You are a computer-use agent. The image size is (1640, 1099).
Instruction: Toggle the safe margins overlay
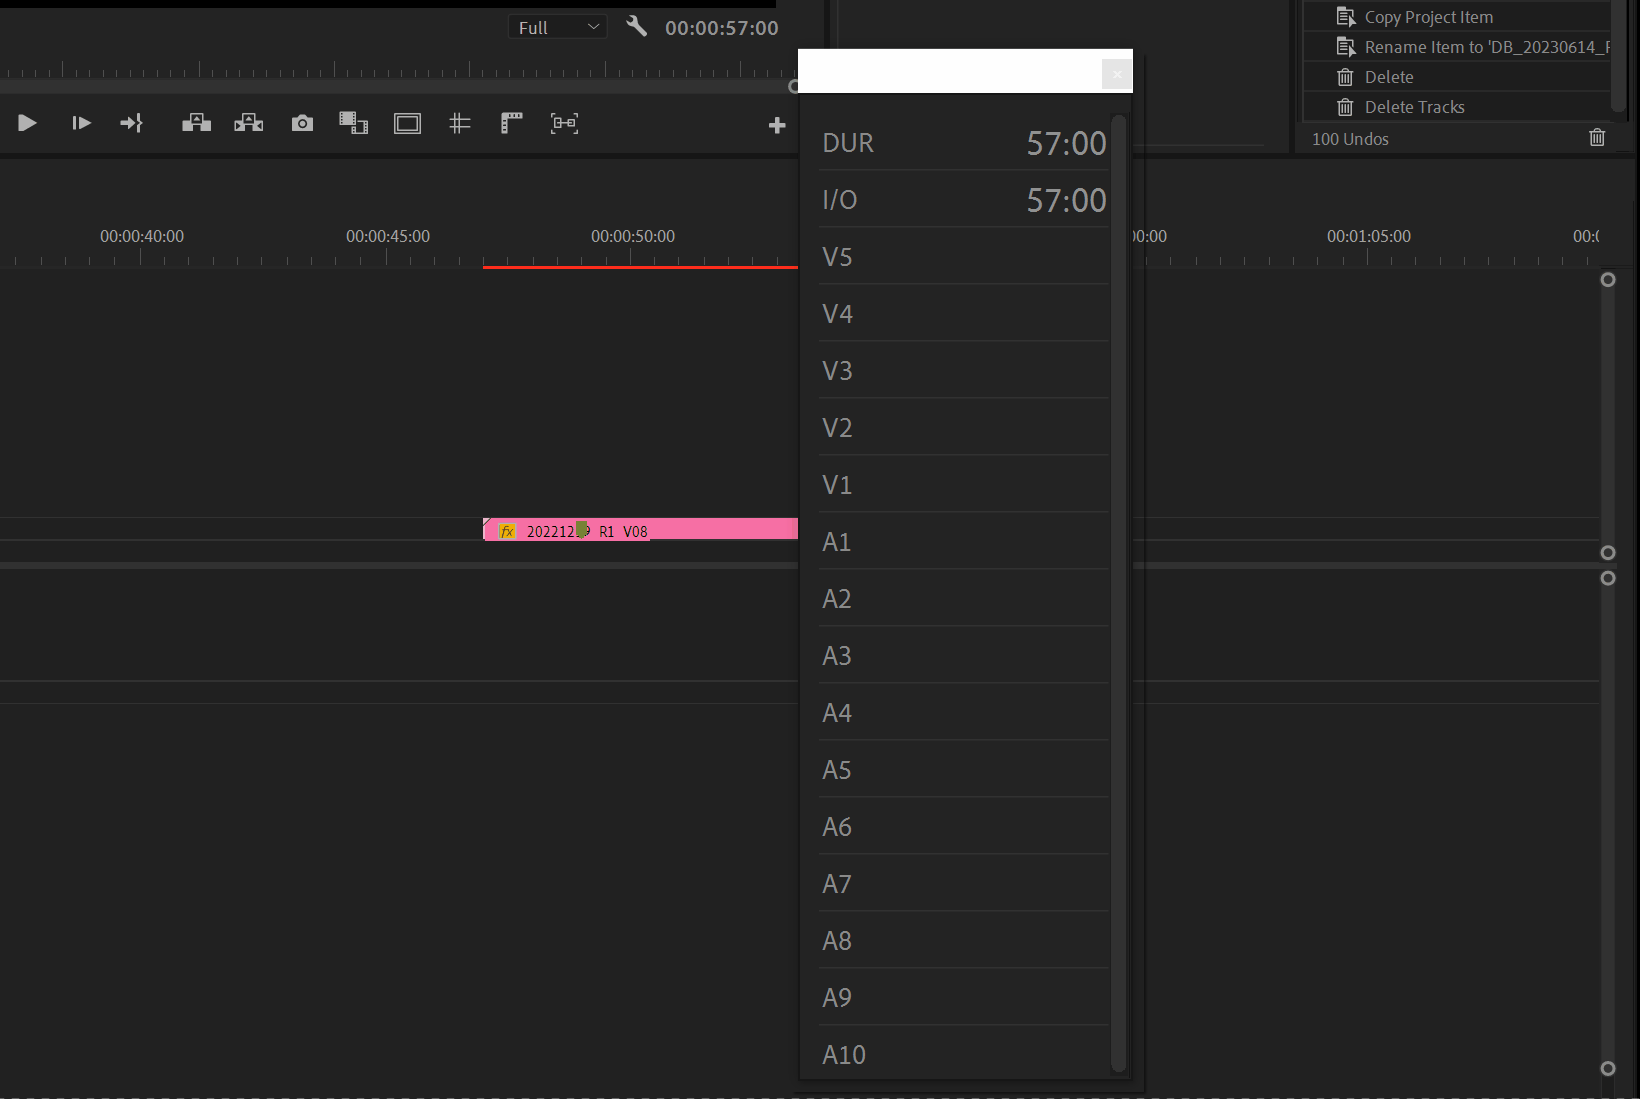pyautogui.click(x=407, y=123)
